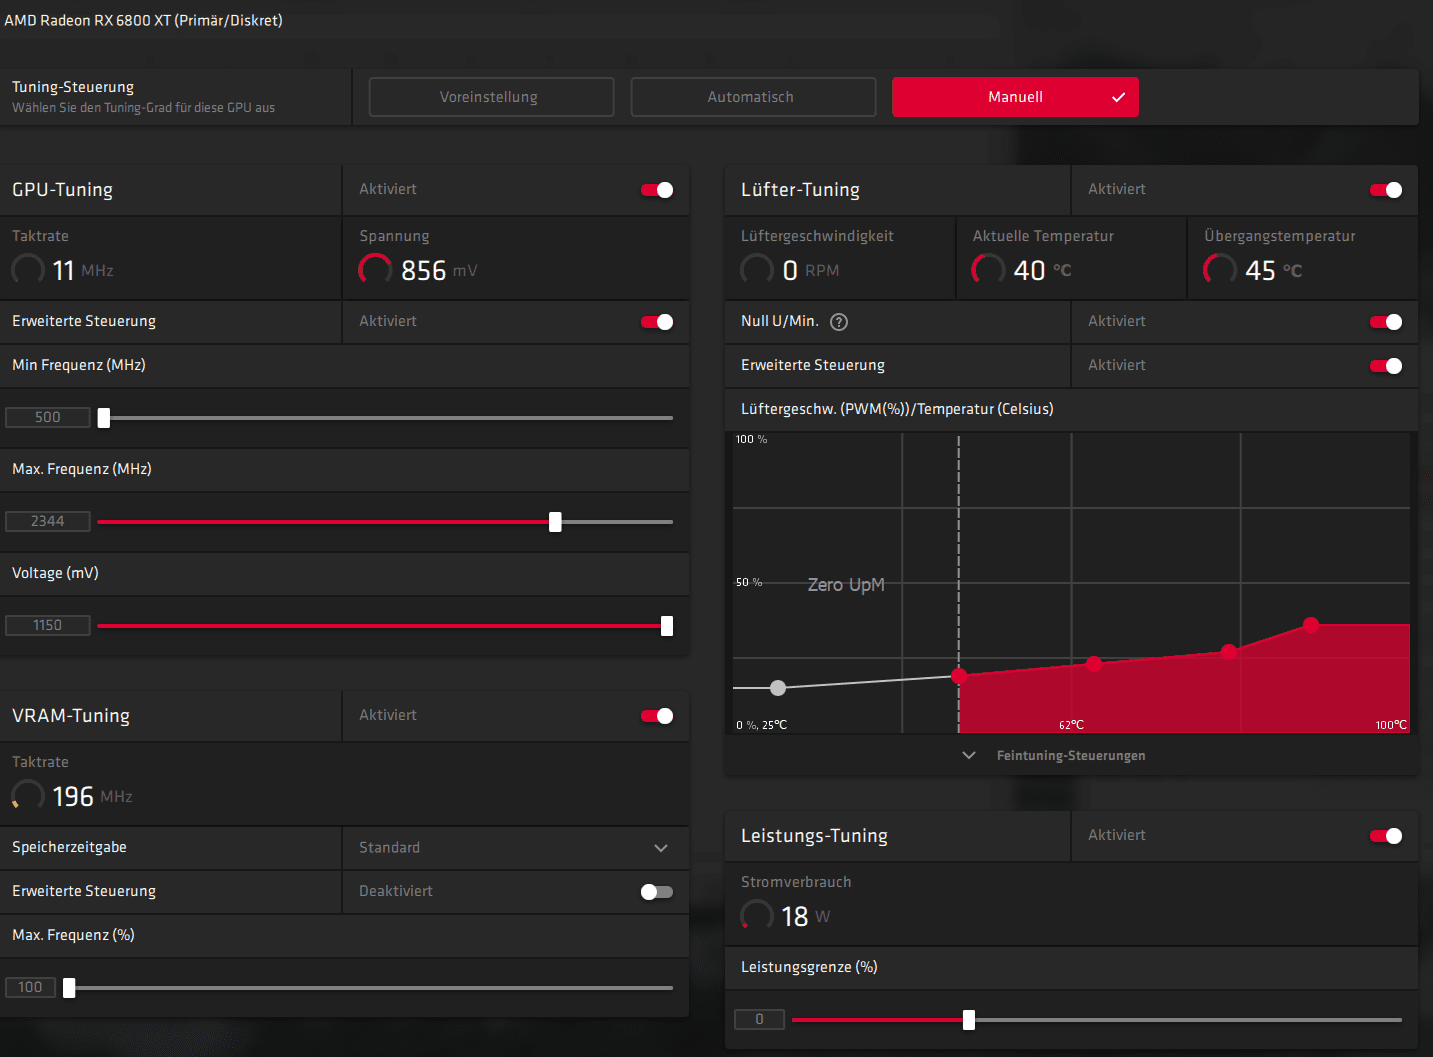Disable the Leistungs-Tuning toggle
1433x1057 pixels.
click(1386, 836)
